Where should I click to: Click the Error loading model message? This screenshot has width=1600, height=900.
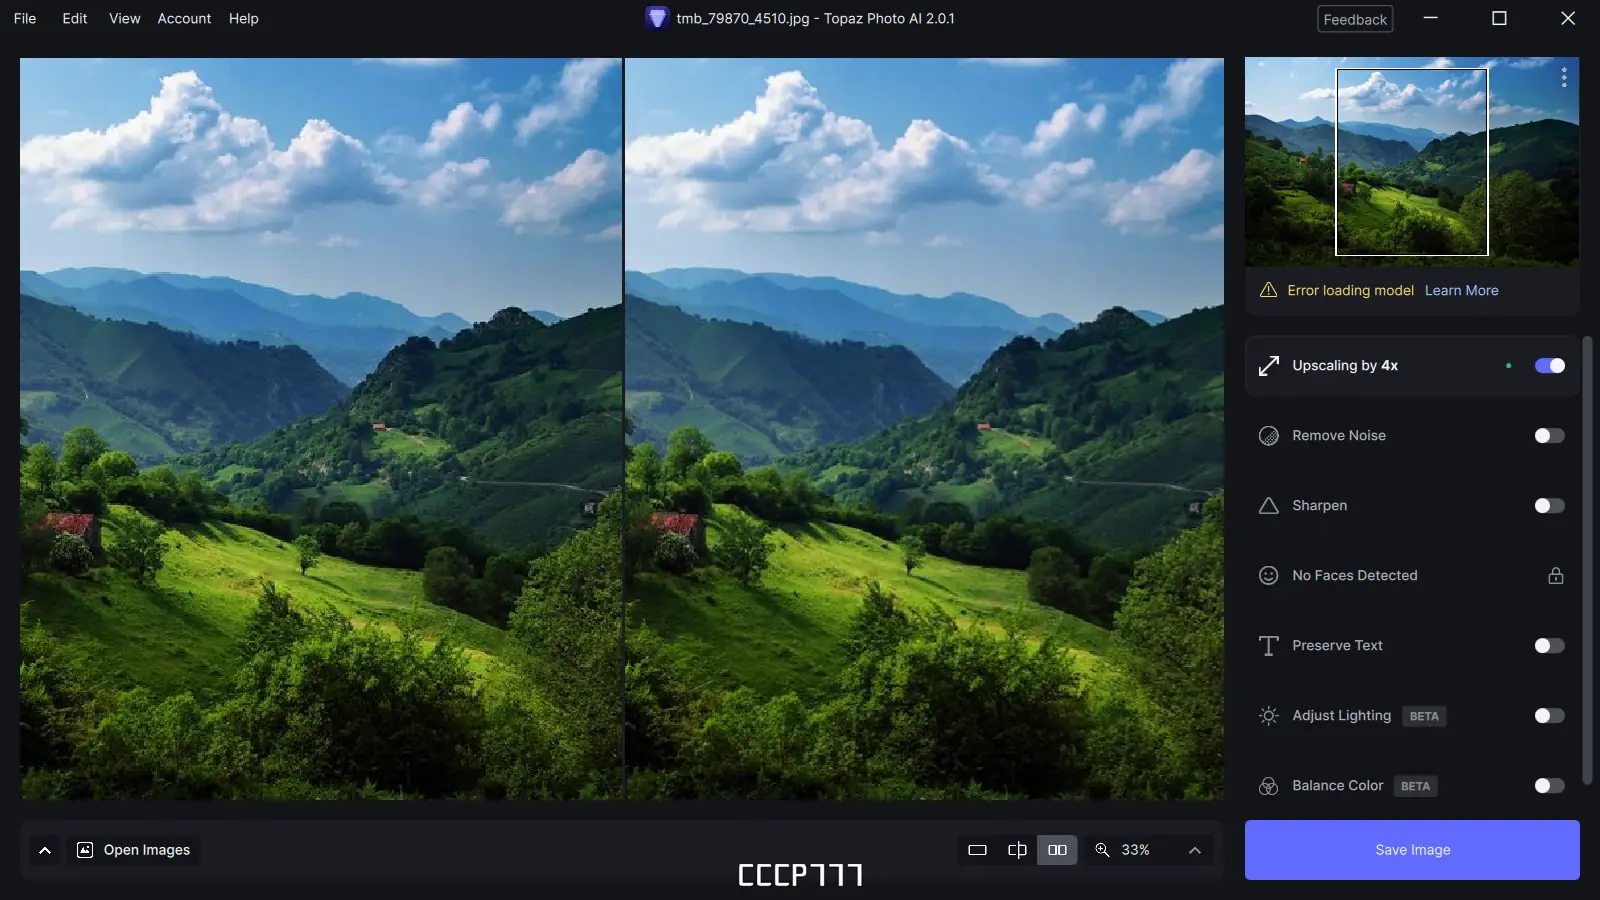[1351, 290]
